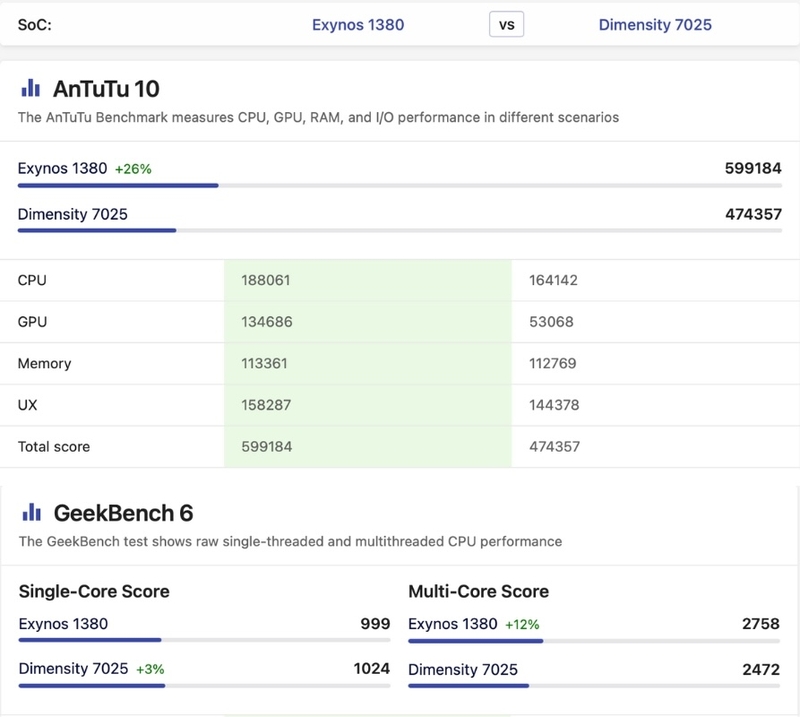Select the +3% badge beside Dimensity 7025
Image resolution: width=800 pixels, height=717 pixels.
coord(151,669)
